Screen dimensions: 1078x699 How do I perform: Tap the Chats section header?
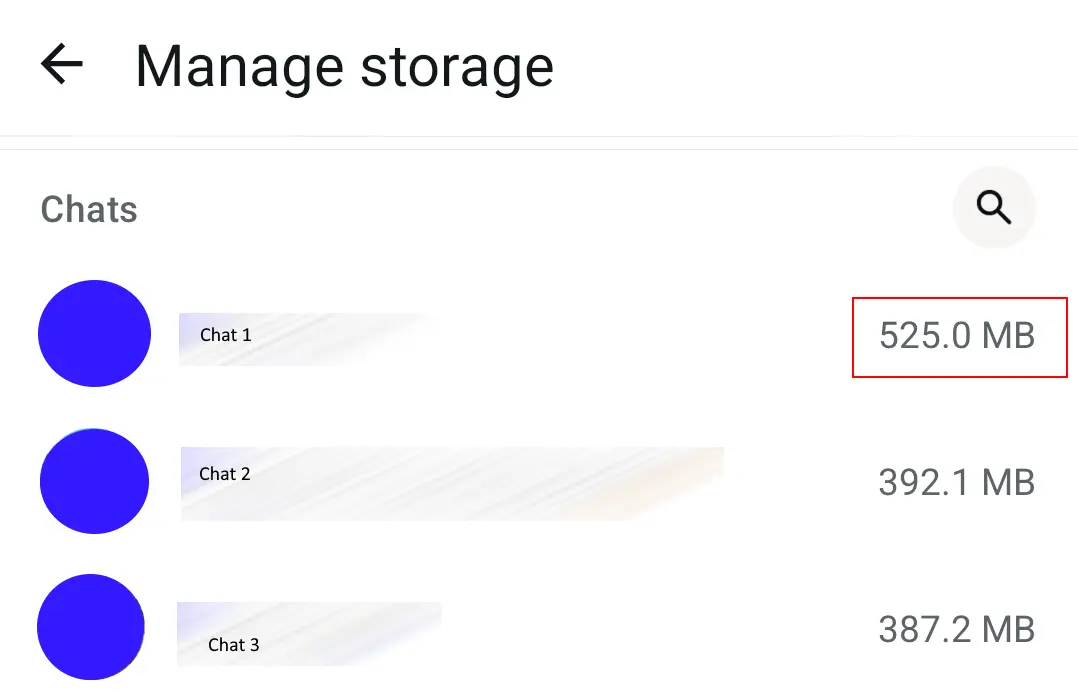click(x=89, y=209)
